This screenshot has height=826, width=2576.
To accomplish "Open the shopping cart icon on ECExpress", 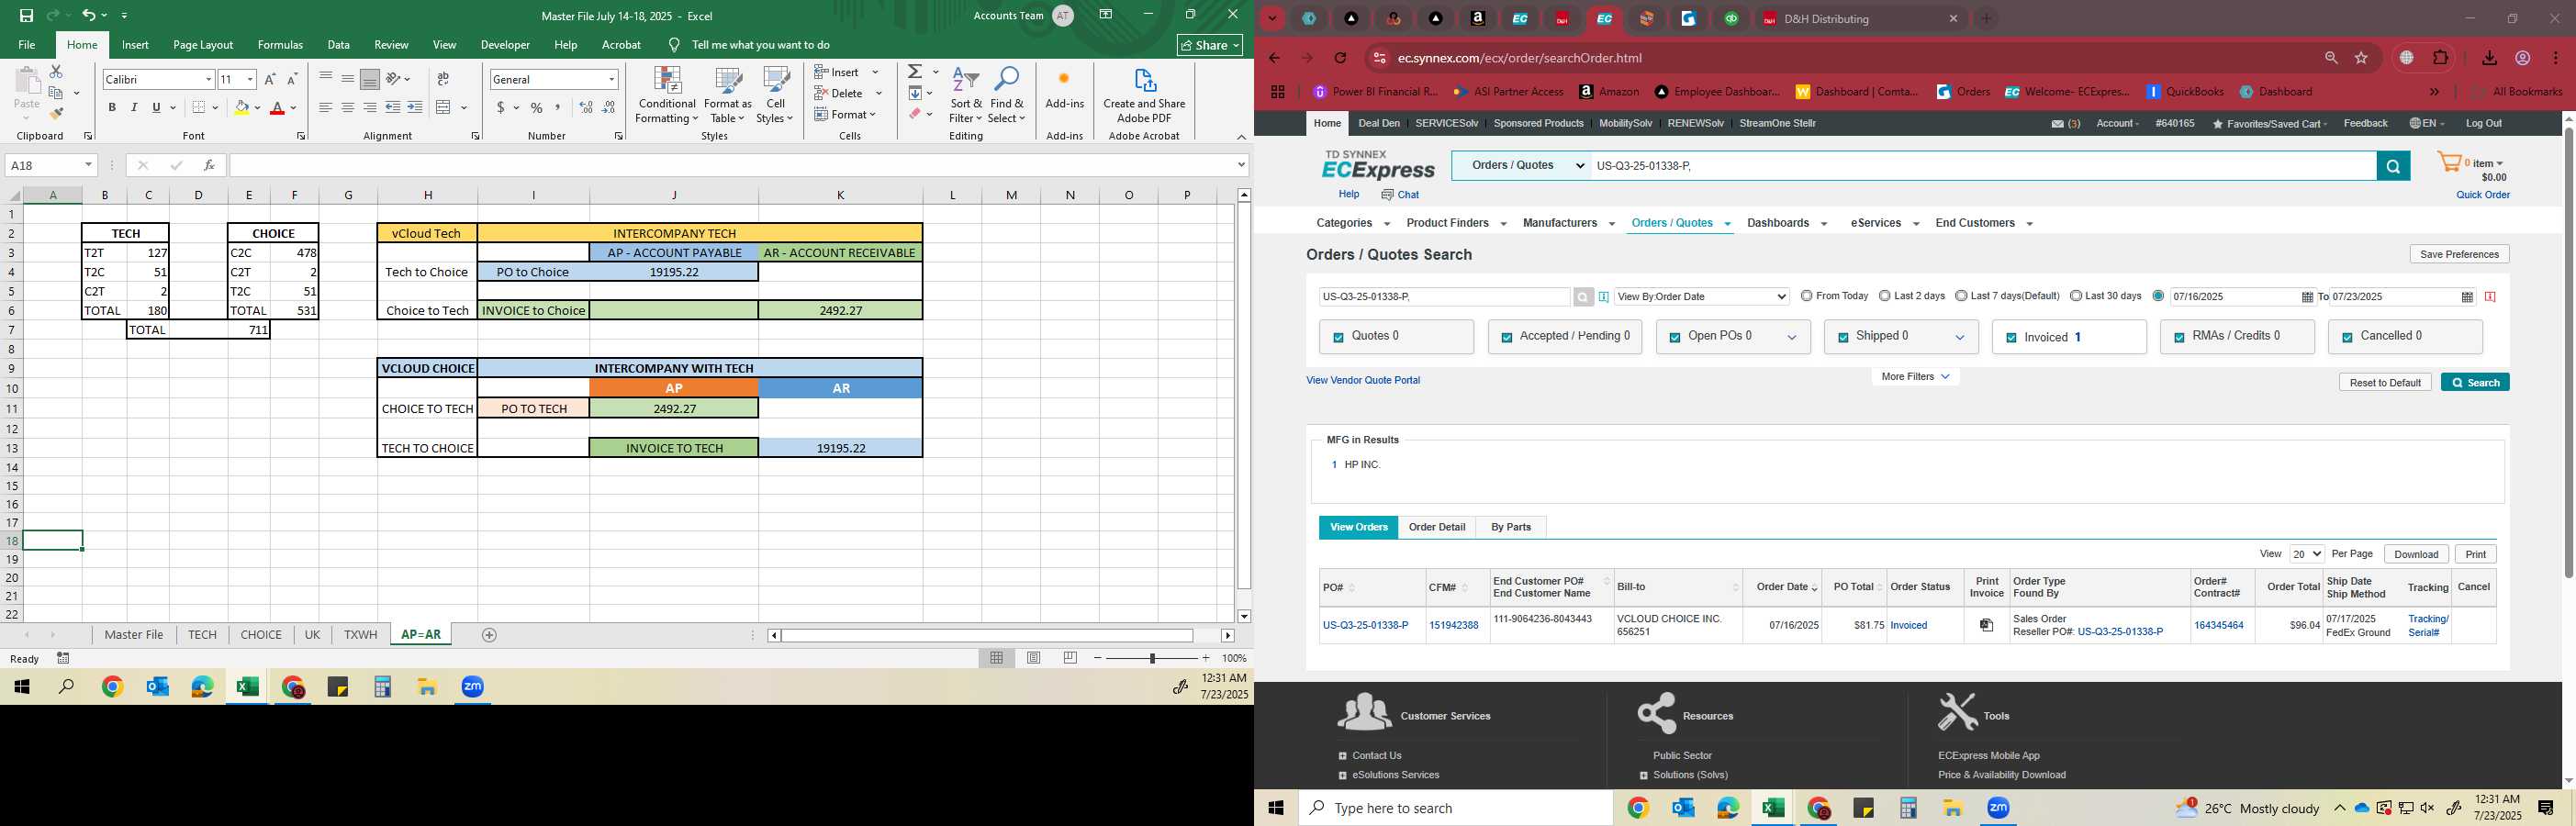I will (2448, 163).
